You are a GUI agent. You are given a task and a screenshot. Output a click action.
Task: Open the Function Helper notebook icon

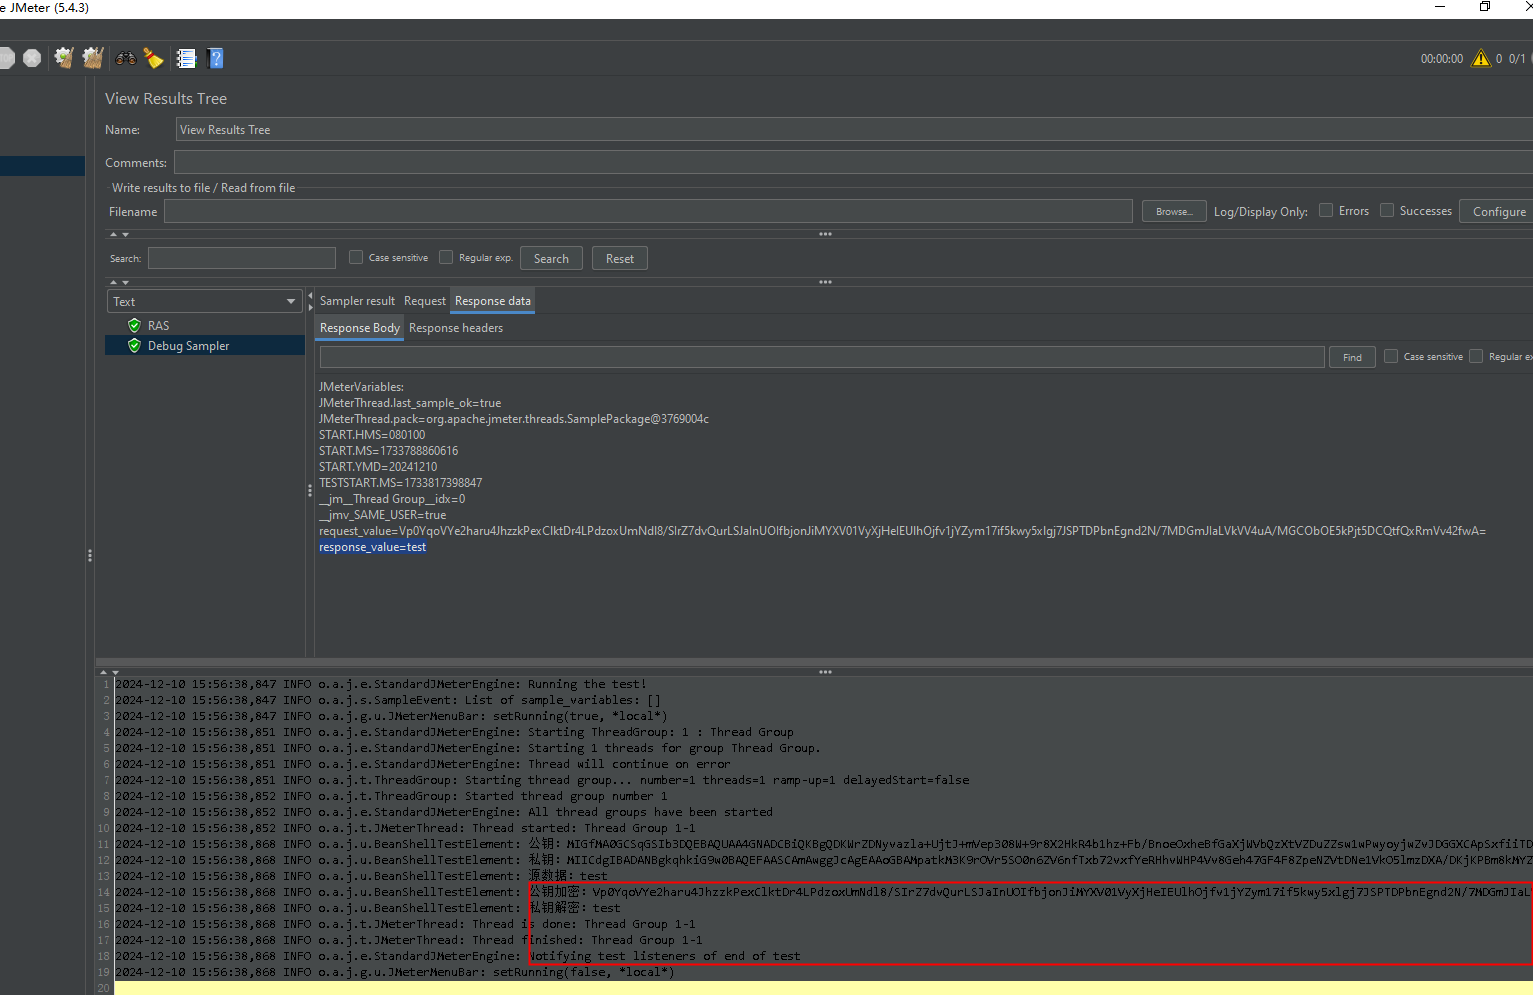point(186,58)
